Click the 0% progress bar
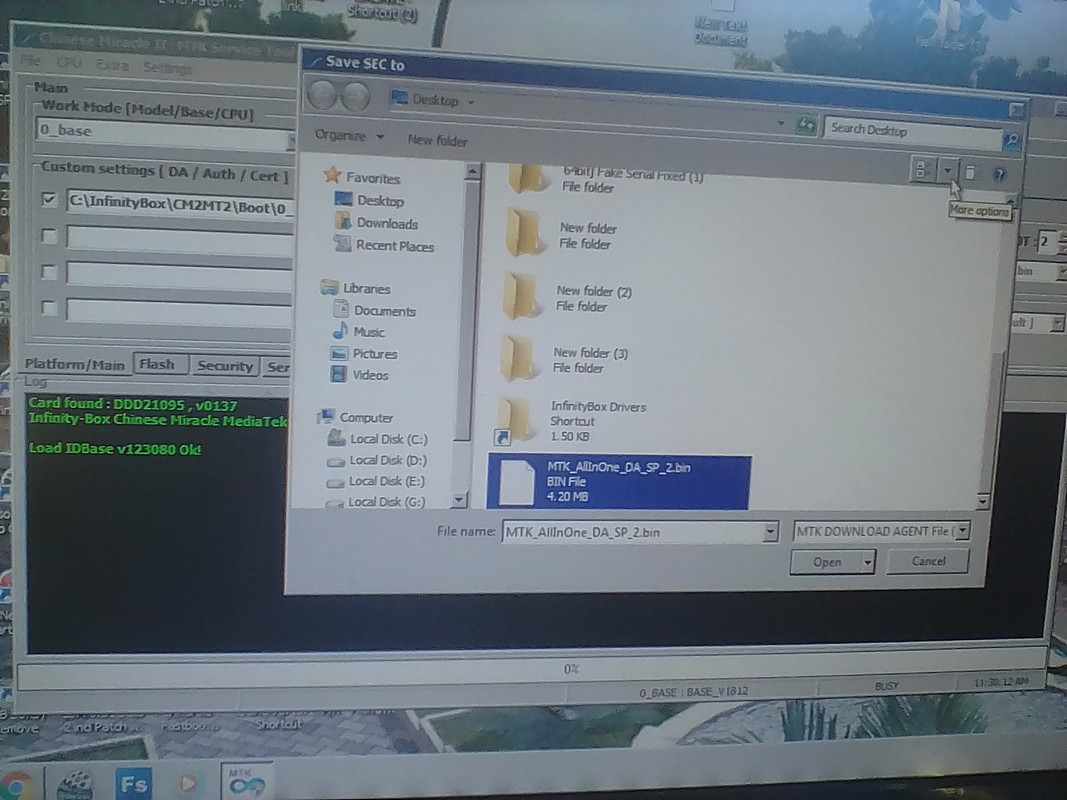1067x800 pixels. pos(531,669)
